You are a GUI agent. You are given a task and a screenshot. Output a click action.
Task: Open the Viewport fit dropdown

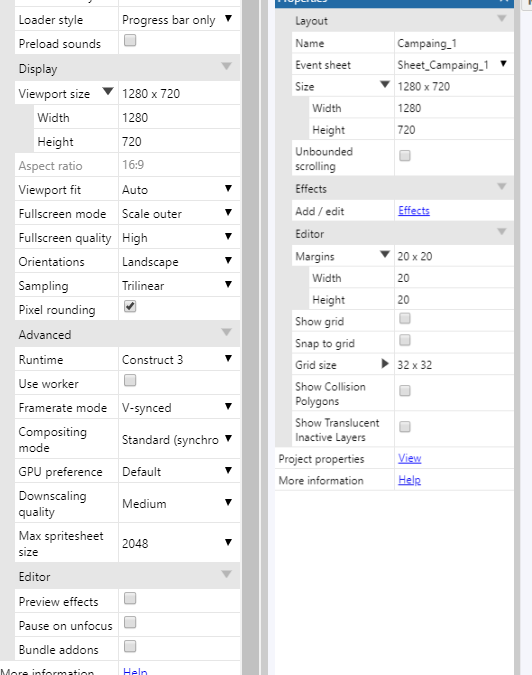(x=179, y=189)
